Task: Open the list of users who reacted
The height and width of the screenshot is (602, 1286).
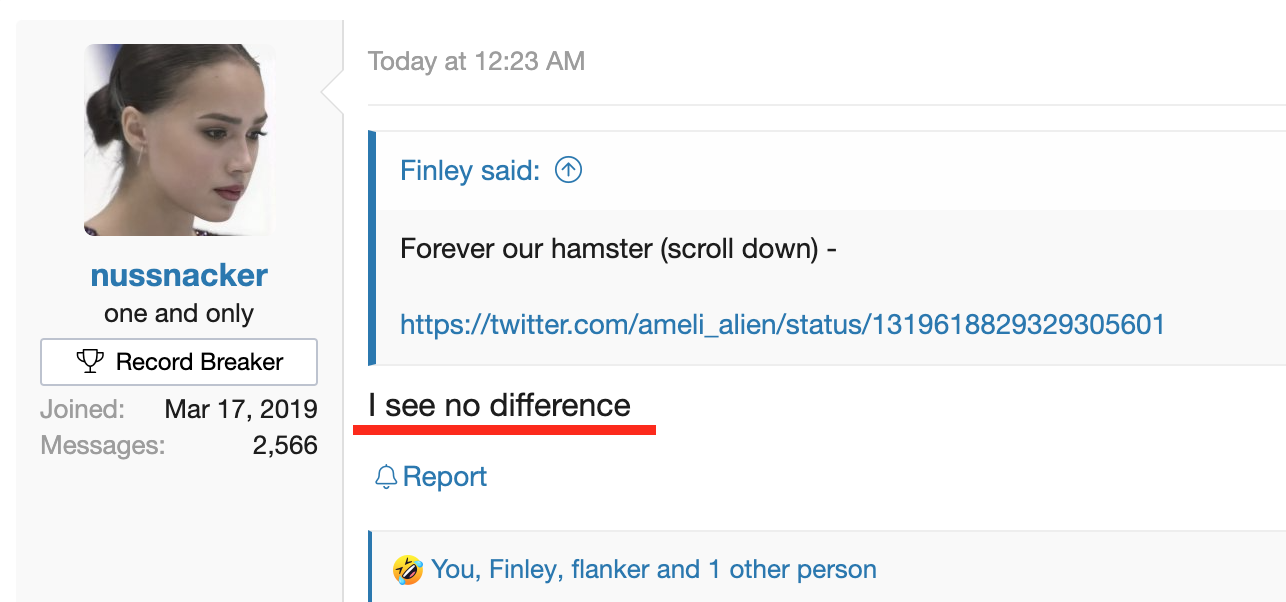Action: coord(654,570)
